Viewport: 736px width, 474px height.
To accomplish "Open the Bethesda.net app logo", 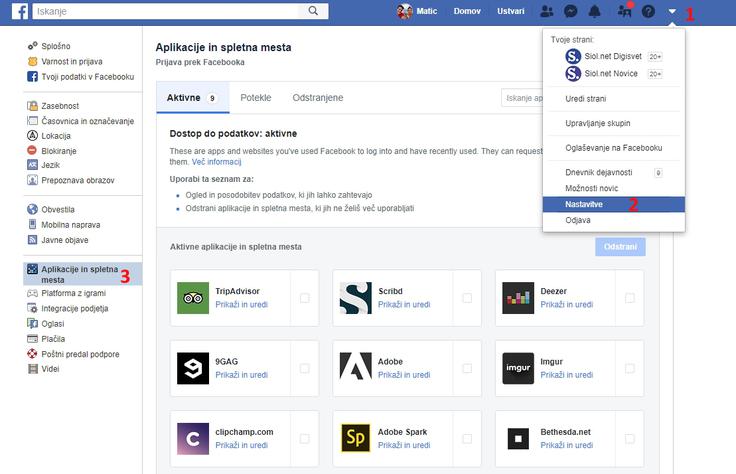I will pyautogui.click(x=518, y=439).
